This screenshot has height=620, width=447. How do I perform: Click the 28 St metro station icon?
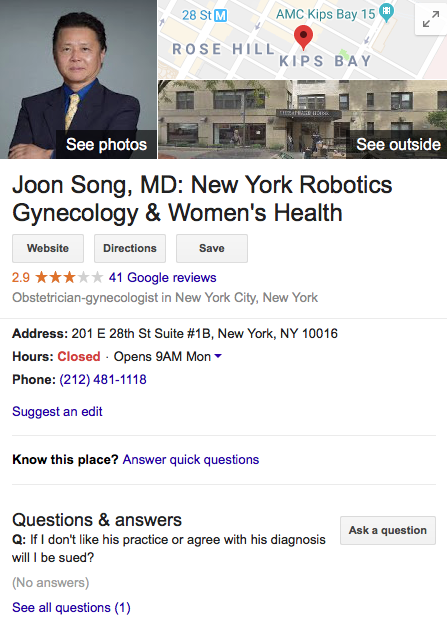click(220, 15)
